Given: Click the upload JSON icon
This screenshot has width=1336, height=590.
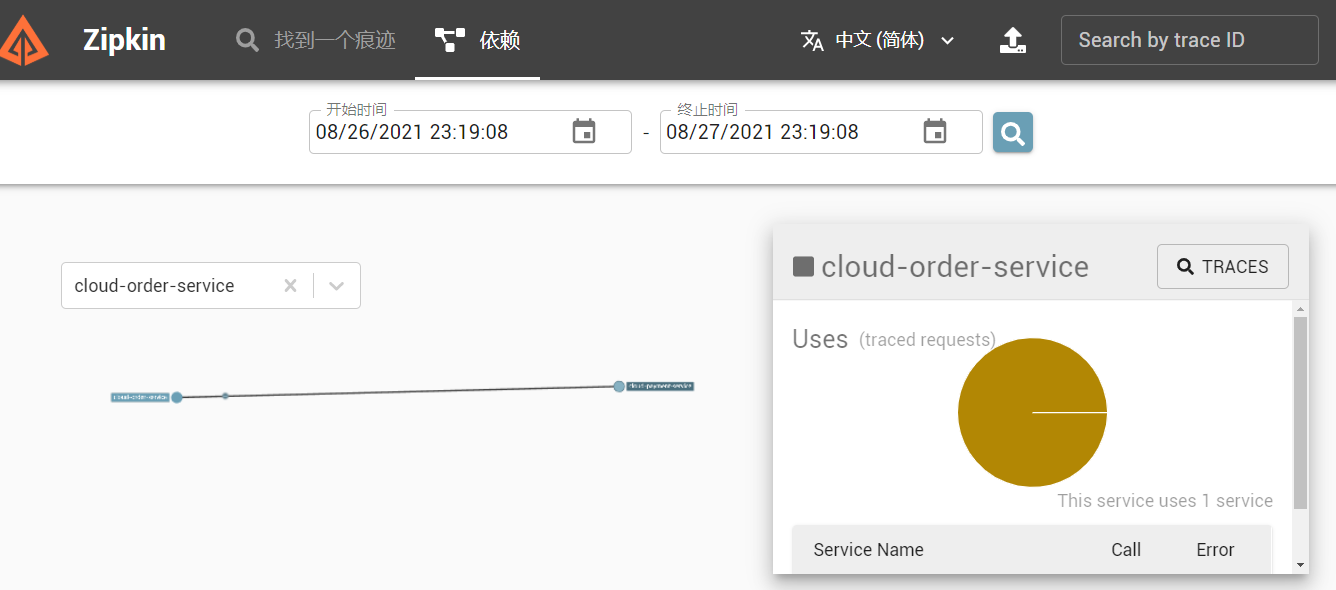Looking at the screenshot, I should point(1013,40).
